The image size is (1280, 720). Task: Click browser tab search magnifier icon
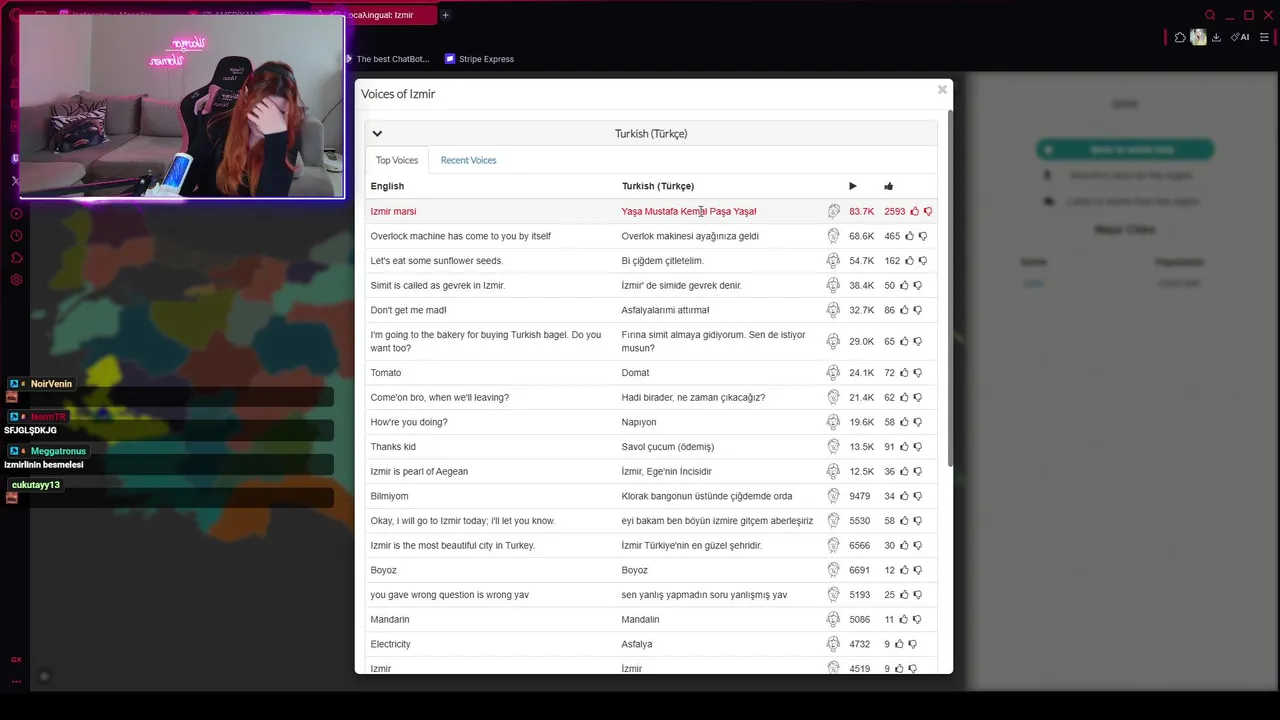[1210, 15]
